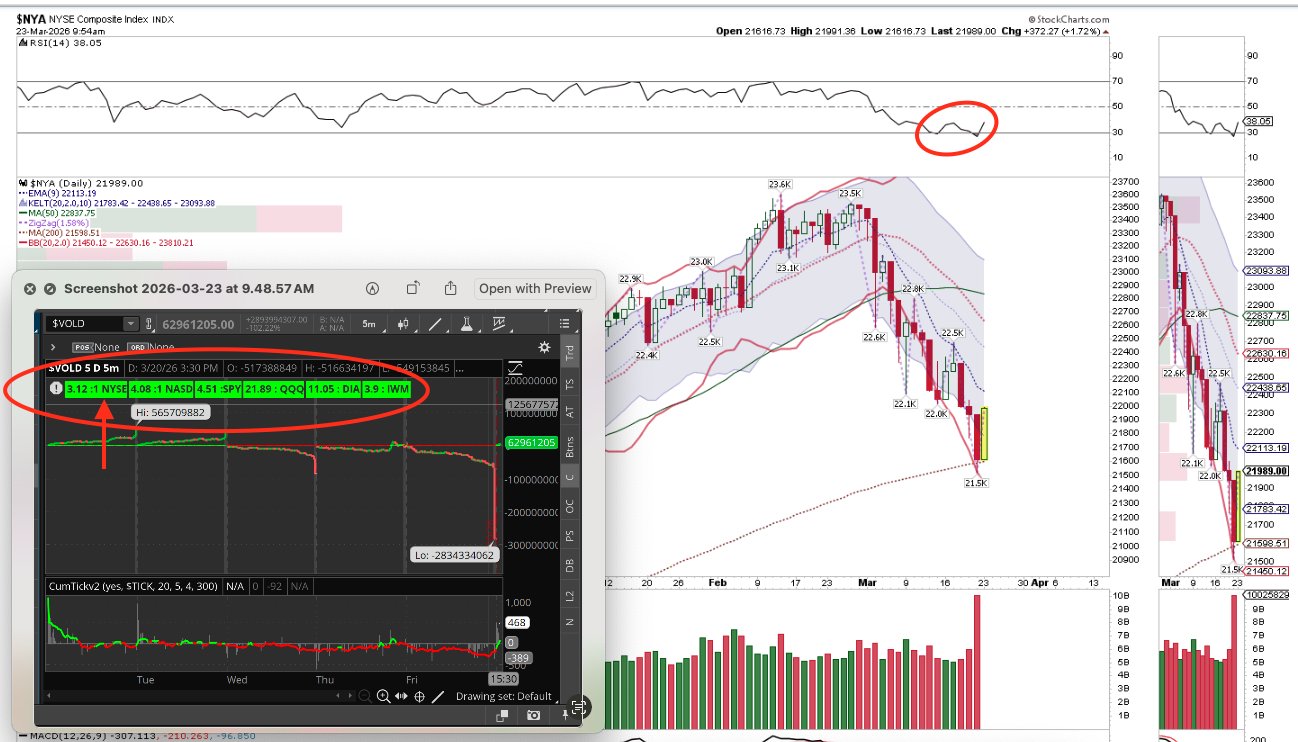The image size is (1298, 742).
Task: Close the Quick Look screenshot preview
Action: pos(30,288)
